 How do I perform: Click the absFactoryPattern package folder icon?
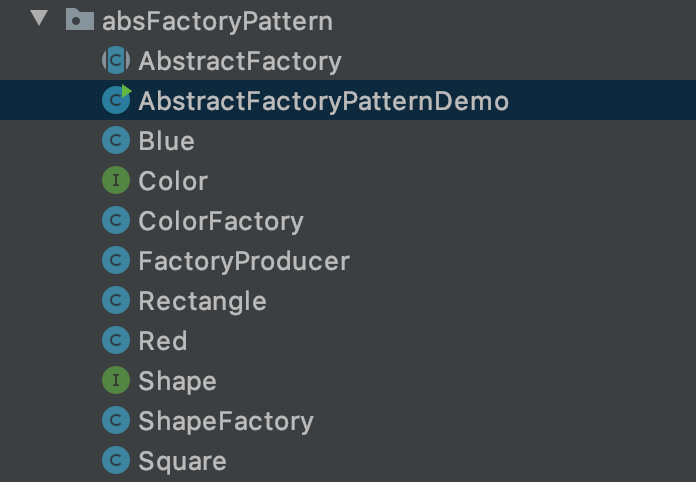79,20
